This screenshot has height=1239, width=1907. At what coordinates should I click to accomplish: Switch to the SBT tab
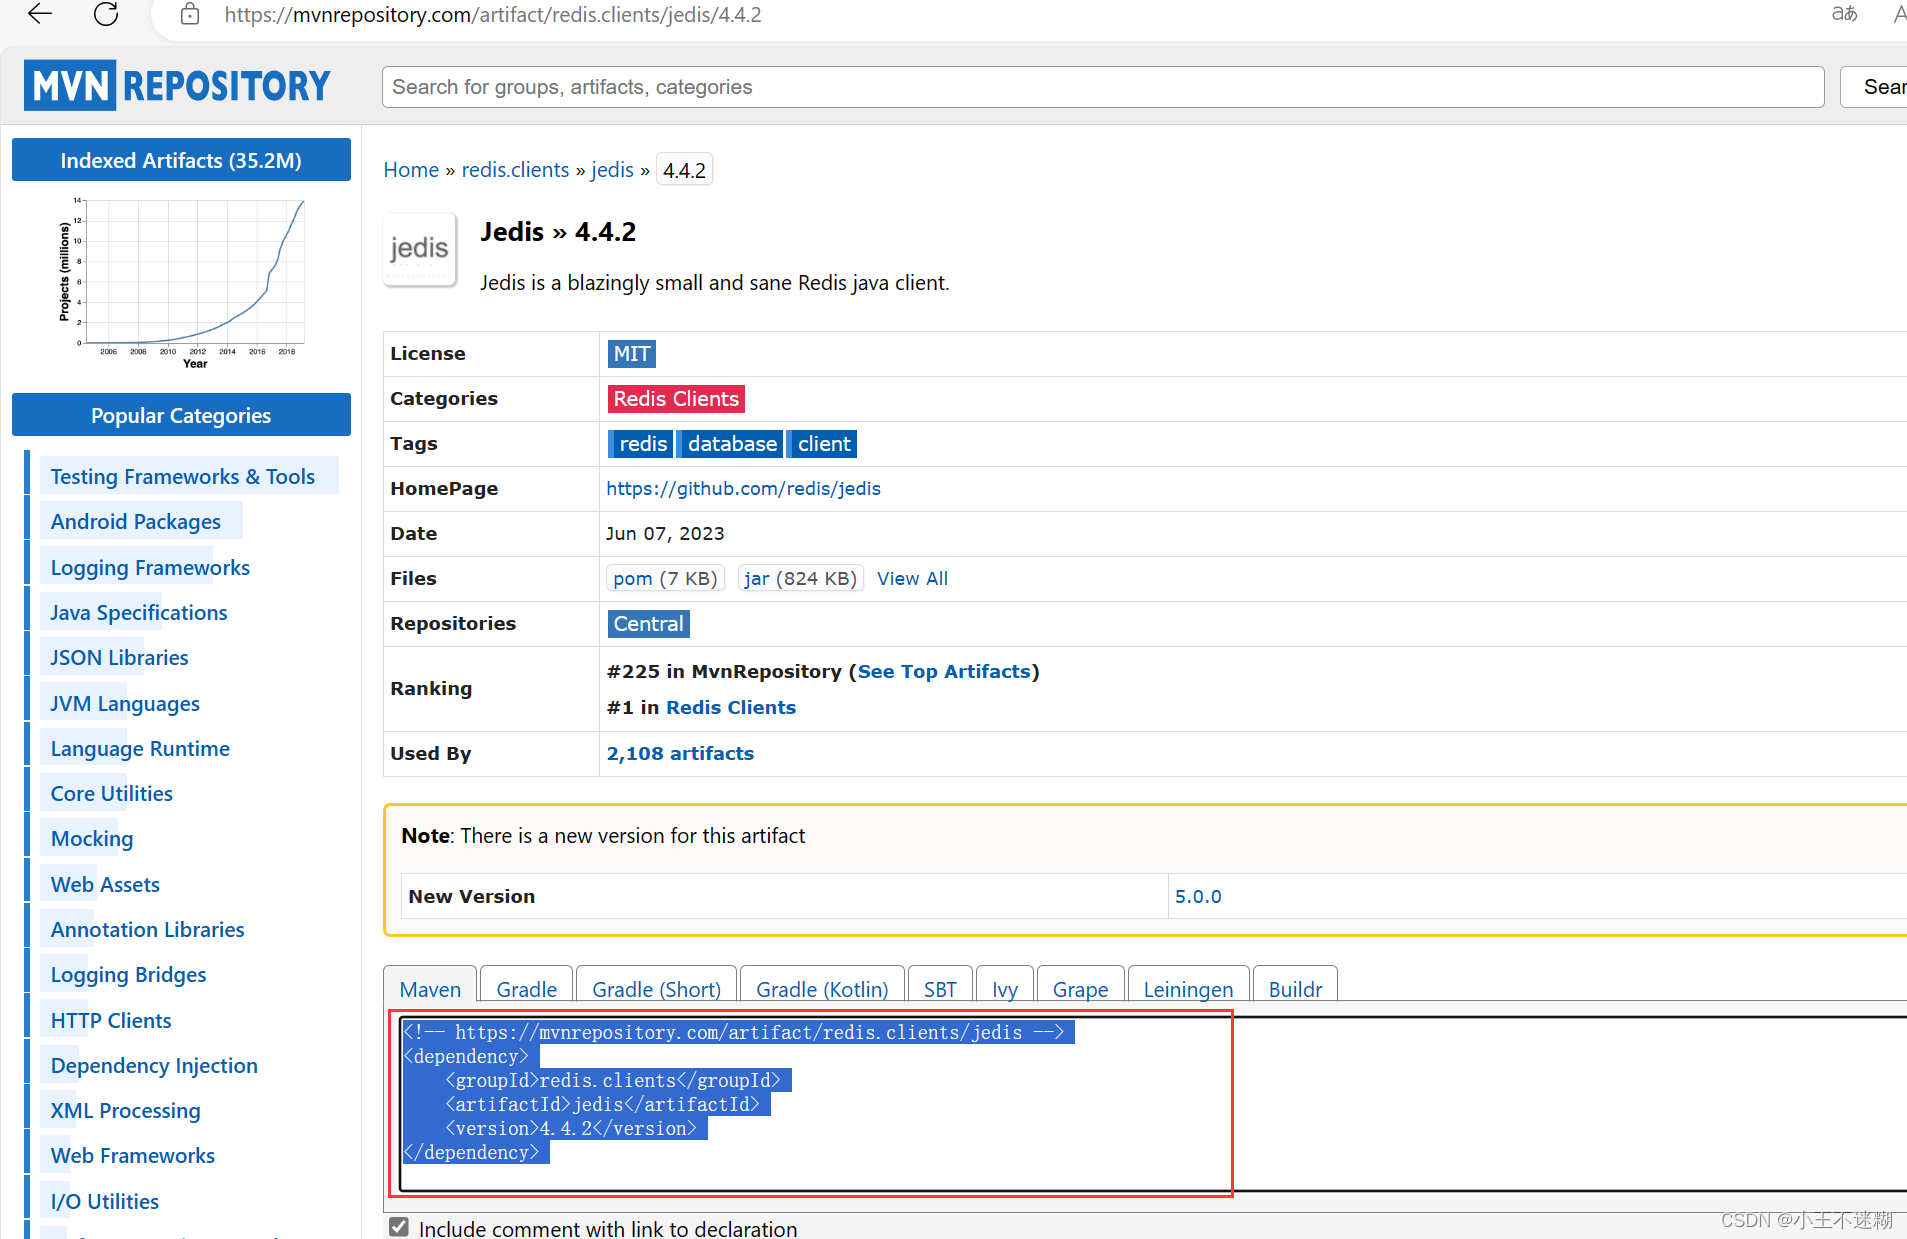click(x=940, y=988)
